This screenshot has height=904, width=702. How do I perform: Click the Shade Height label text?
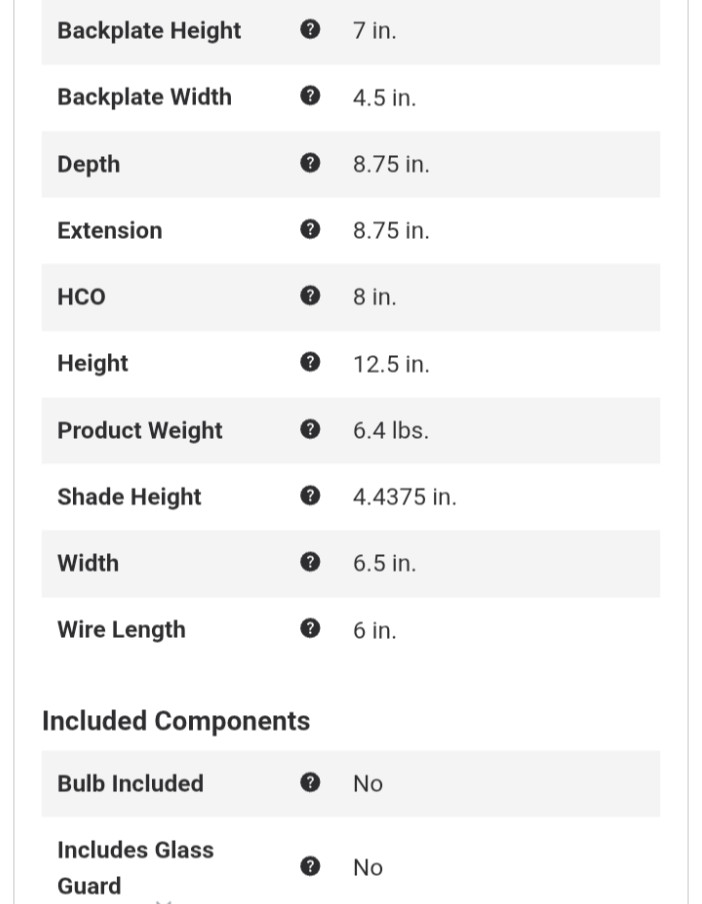pos(129,497)
